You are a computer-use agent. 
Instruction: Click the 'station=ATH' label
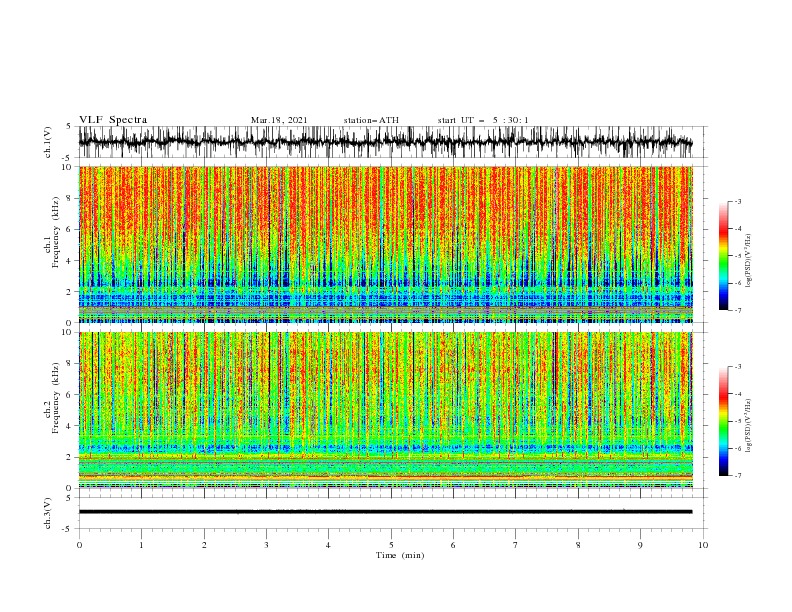coord(371,120)
